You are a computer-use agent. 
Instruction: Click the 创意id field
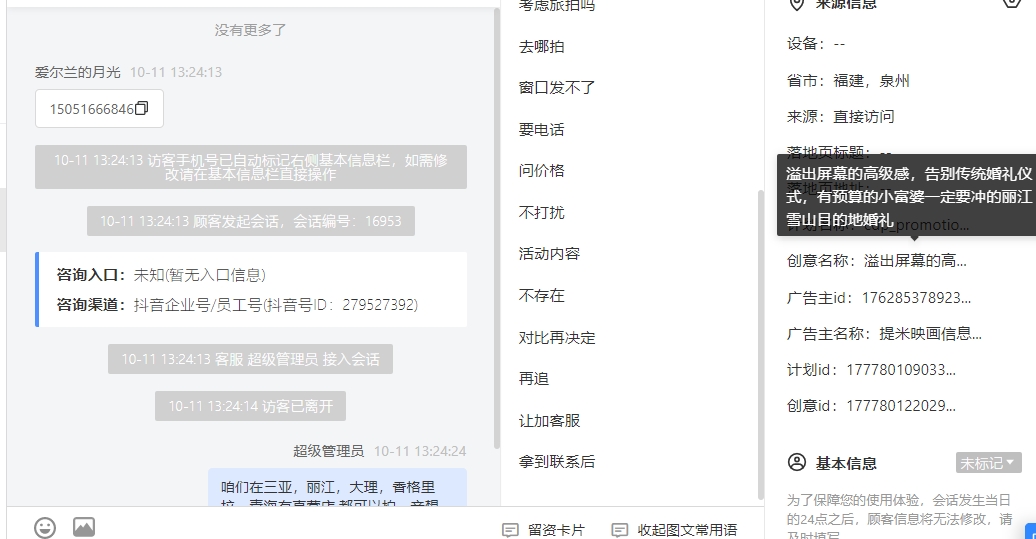pyautogui.click(x=871, y=406)
